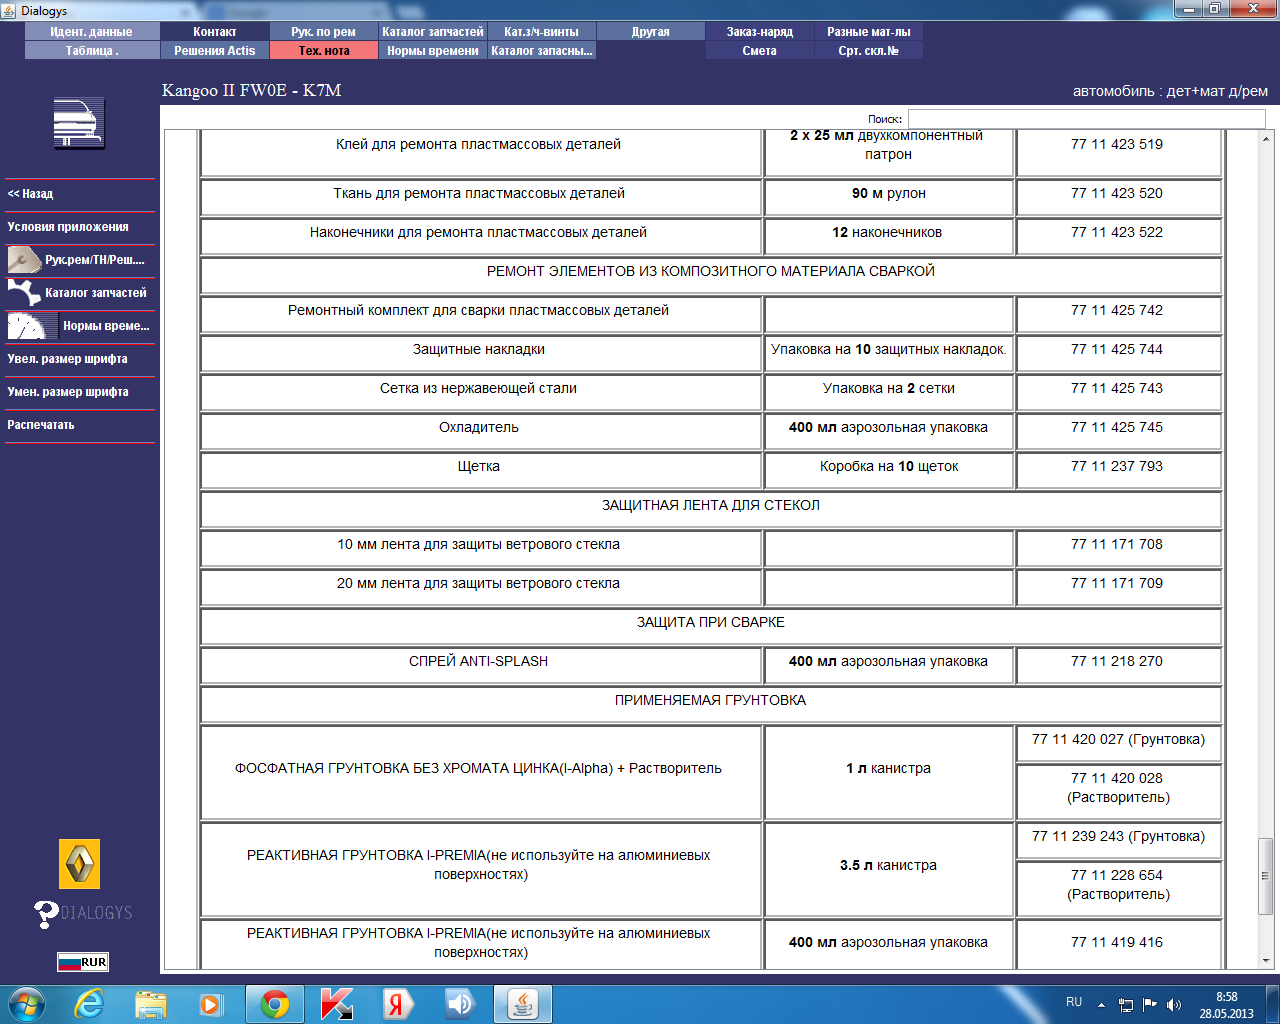Screen dimensions: 1280x1024
Task: Open the Решения Actis tab
Action: pyautogui.click(x=215, y=51)
